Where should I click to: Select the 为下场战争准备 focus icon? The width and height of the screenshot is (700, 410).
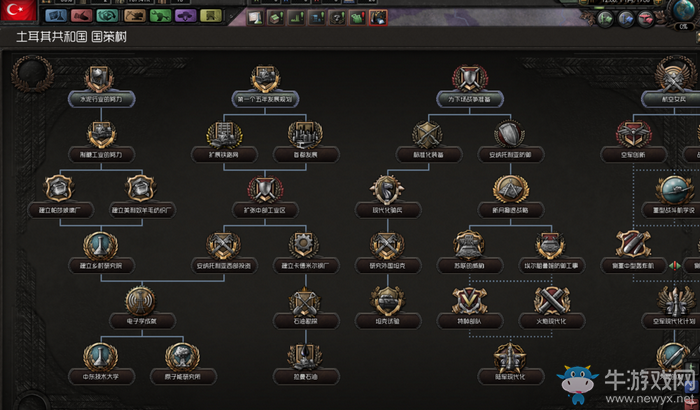tap(470, 79)
